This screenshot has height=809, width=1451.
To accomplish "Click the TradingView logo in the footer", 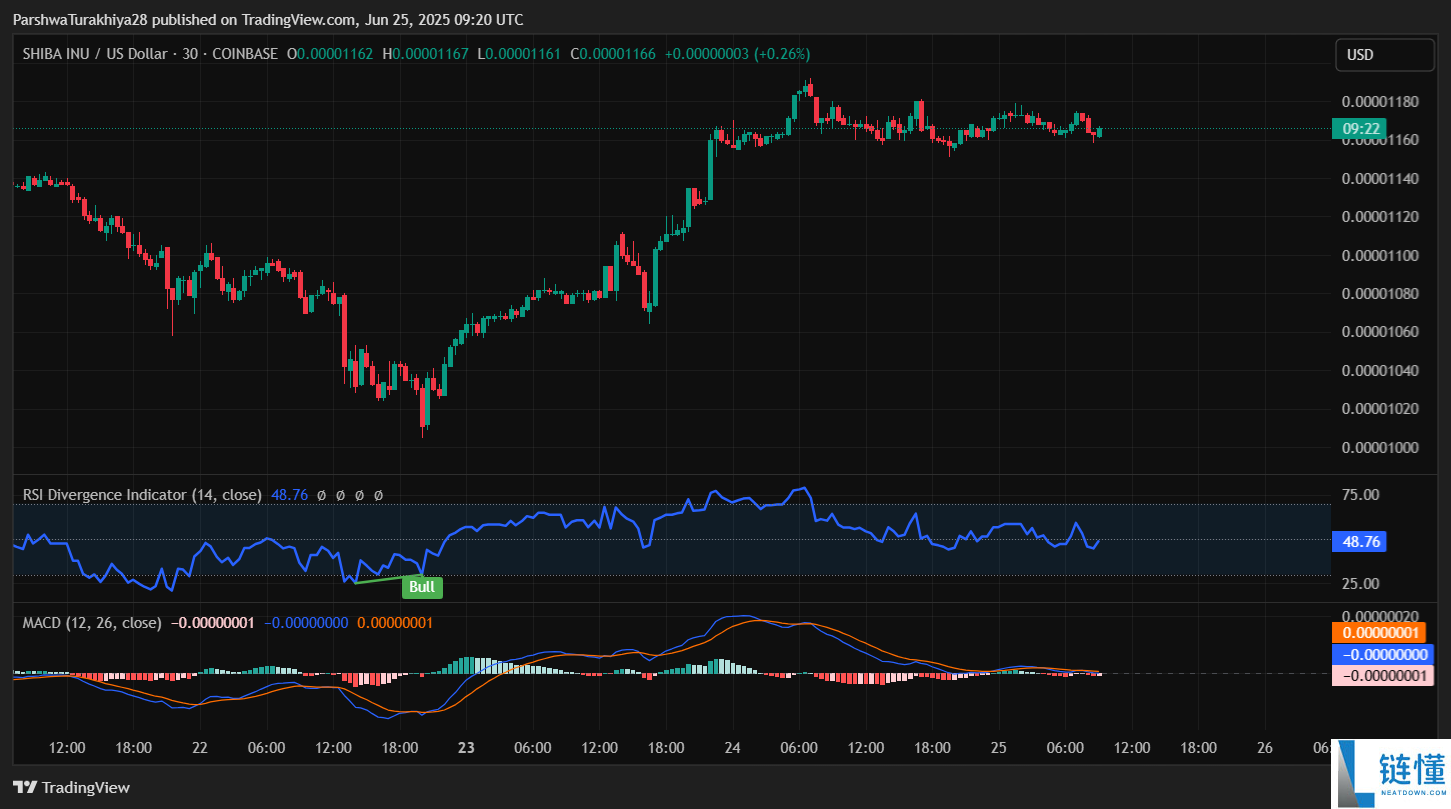I will (24, 787).
